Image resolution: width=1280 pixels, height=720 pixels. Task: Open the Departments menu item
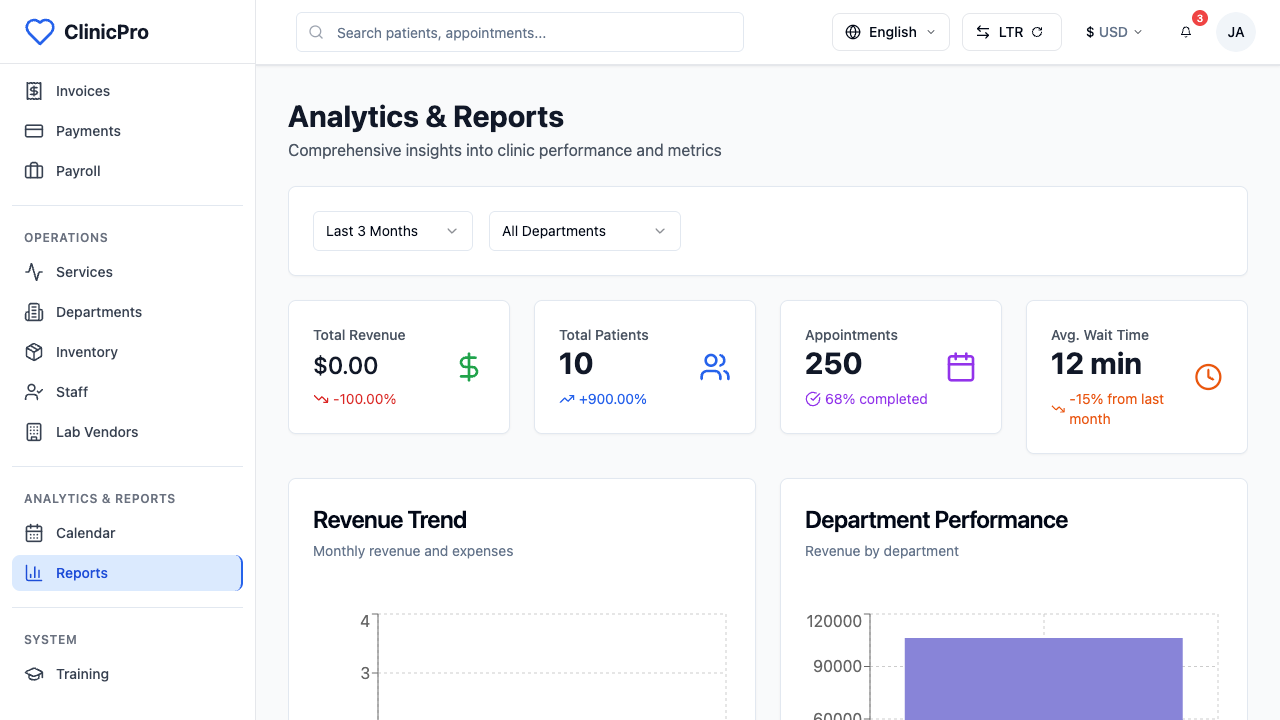click(x=128, y=312)
